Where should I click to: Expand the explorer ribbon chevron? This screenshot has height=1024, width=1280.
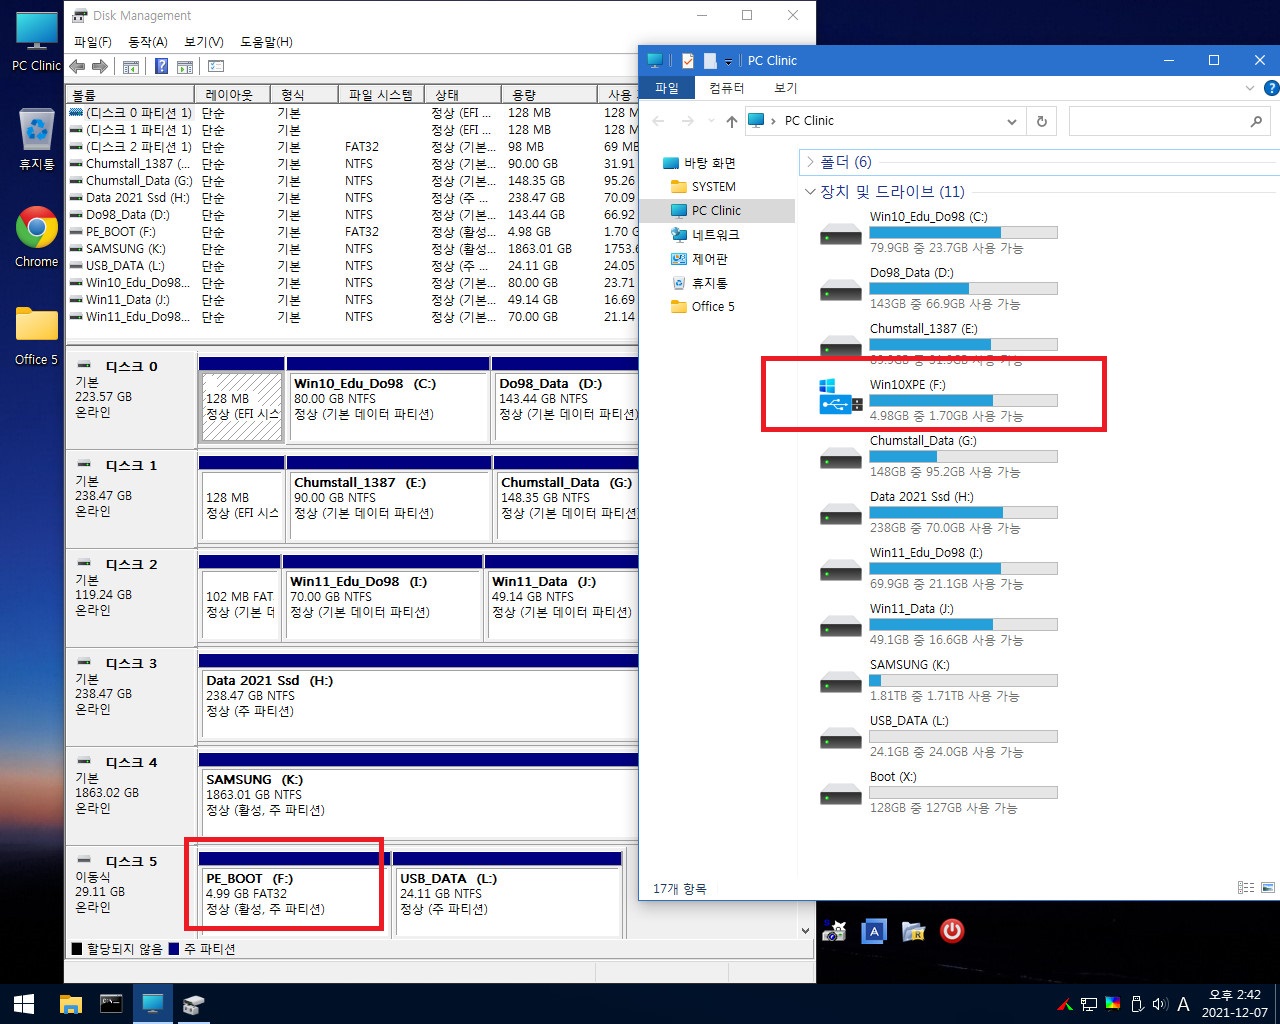1249,88
